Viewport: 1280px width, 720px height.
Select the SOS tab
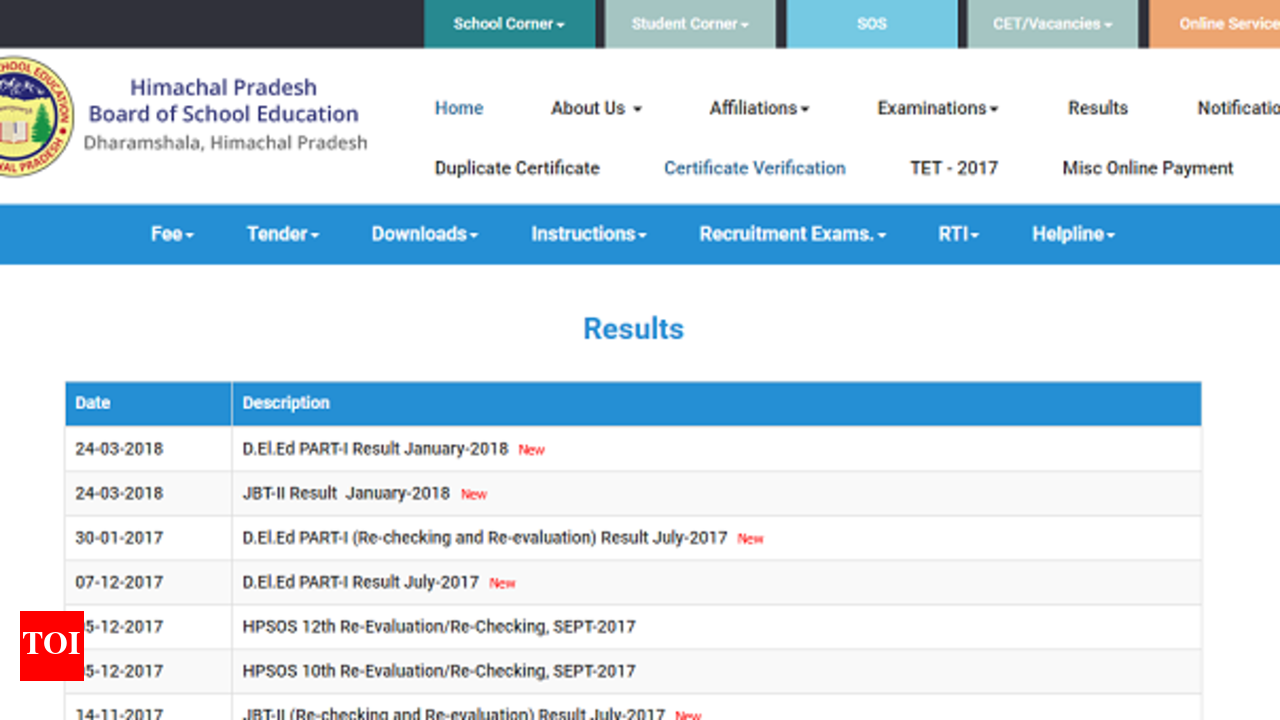point(871,24)
